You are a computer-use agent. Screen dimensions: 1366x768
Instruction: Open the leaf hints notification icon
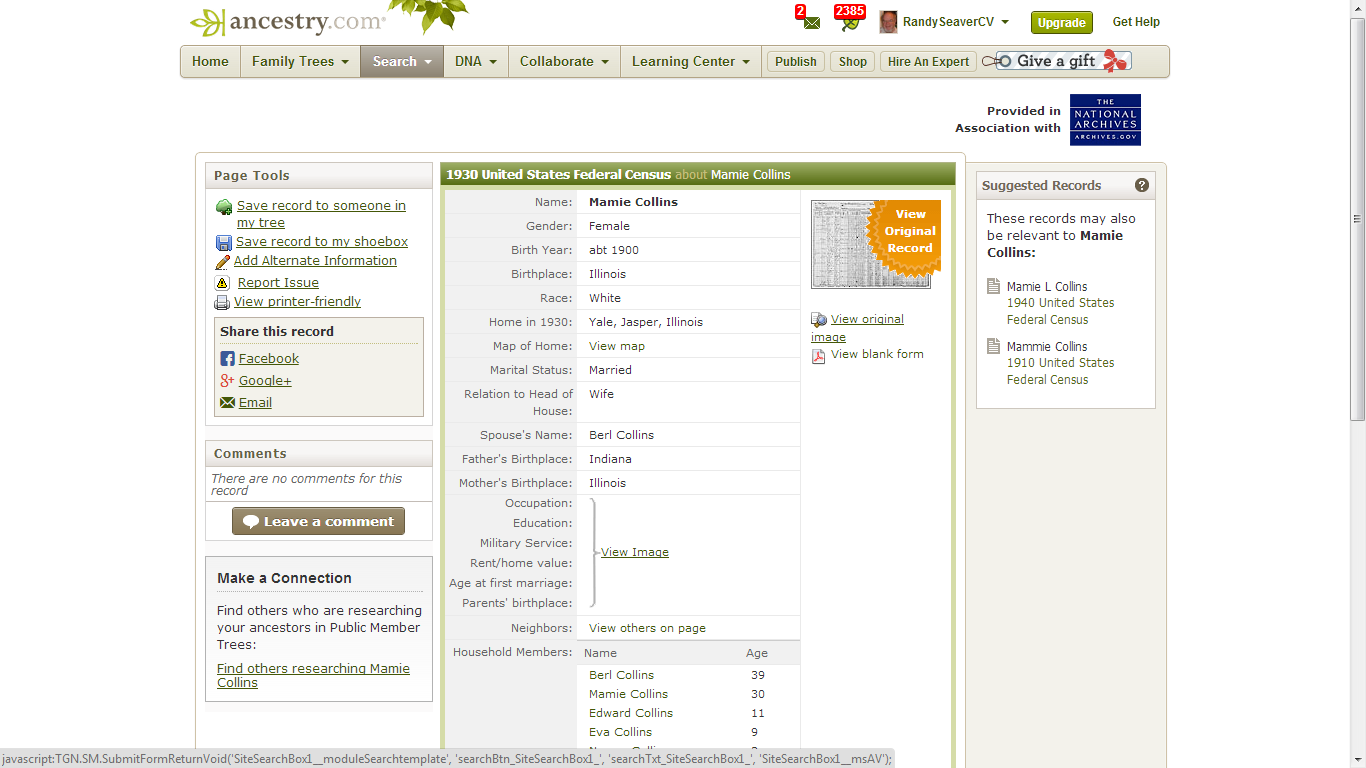point(850,23)
